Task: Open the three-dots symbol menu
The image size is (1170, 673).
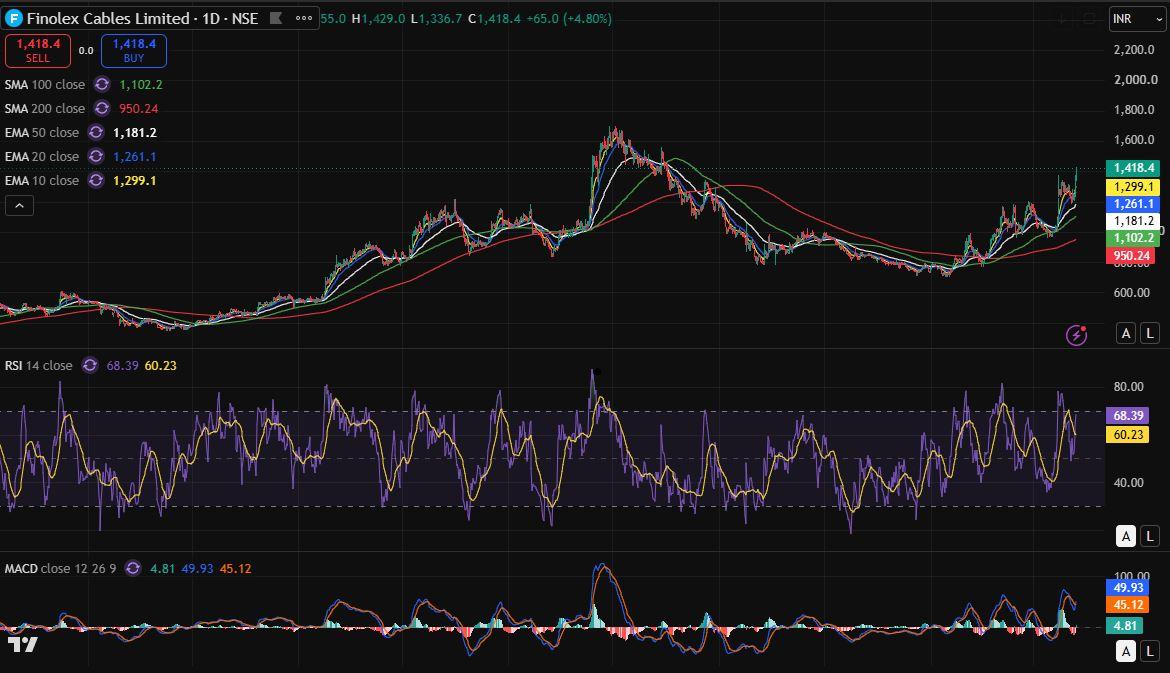Action: click(304, 18)
